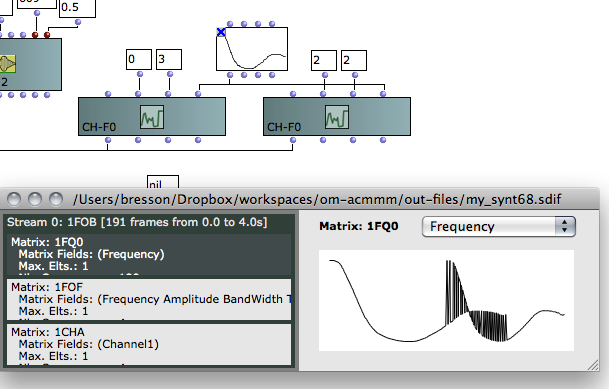Open the Frequency field dropdown
Screen dimensions: 609x389
(x=498, y=226)
